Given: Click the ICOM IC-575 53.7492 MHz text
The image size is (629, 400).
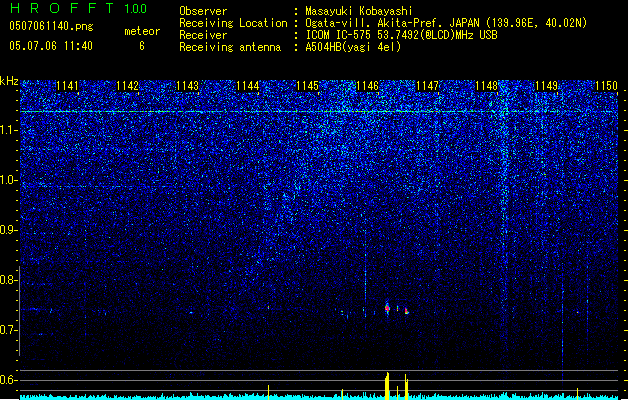Looking at the screenshot, I should pos(401,35).
